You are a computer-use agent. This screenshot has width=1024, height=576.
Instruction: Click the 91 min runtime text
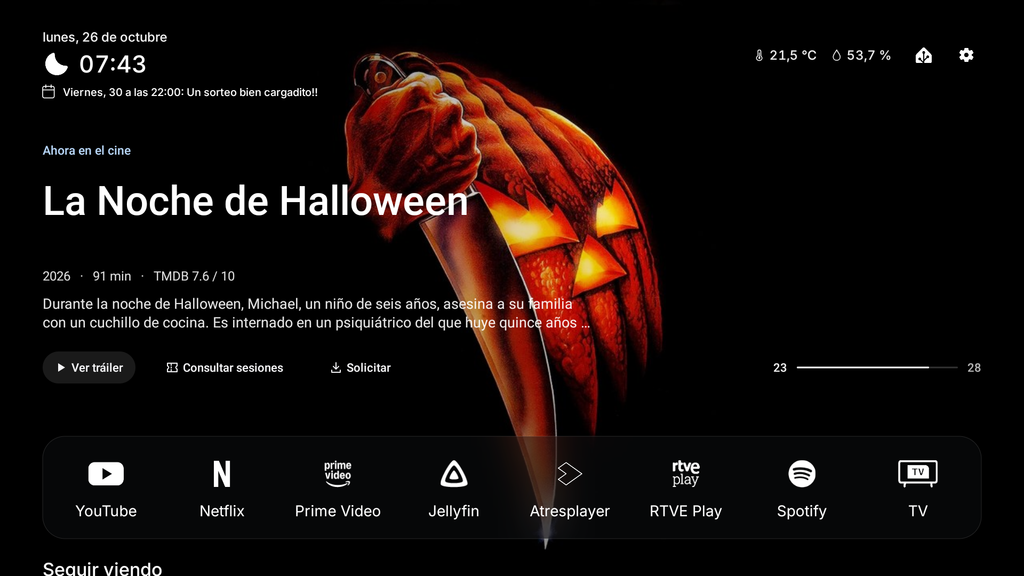tap(112, 276)
